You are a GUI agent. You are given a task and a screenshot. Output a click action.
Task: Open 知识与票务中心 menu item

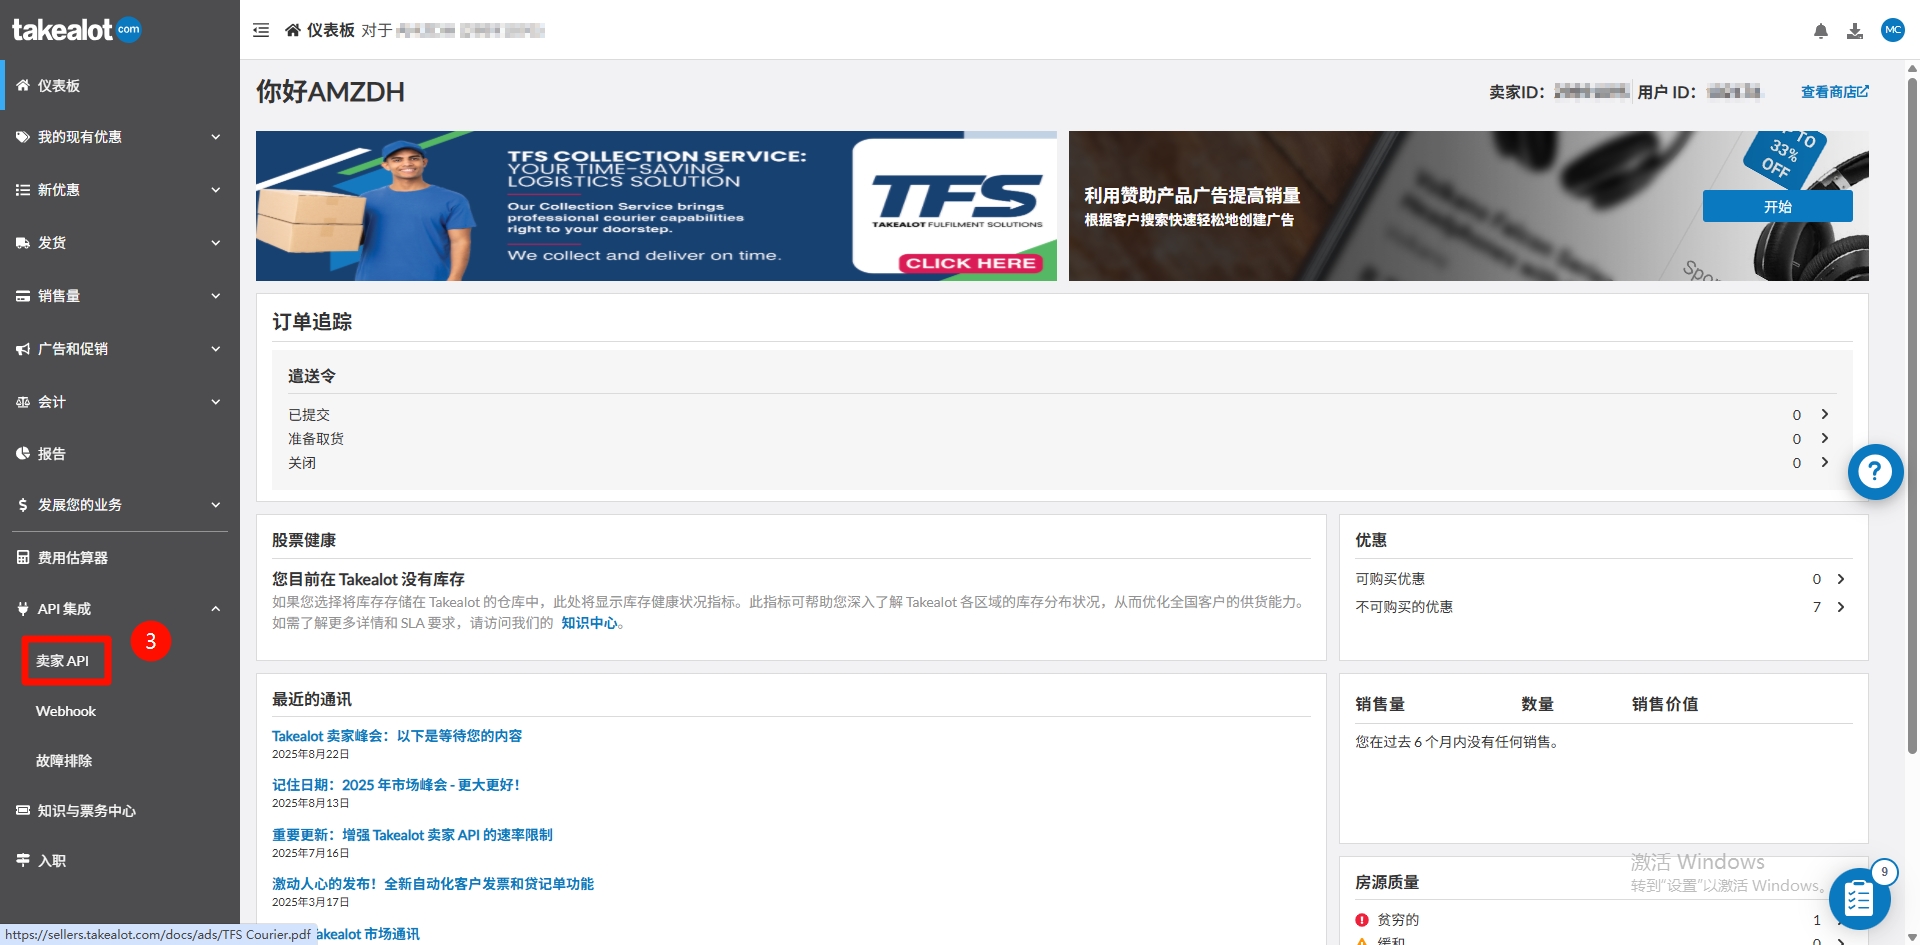coord(120,810)
